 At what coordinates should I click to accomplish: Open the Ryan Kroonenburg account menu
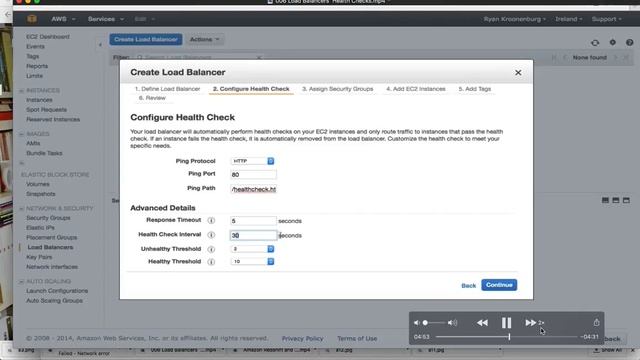tap(515, 19)
